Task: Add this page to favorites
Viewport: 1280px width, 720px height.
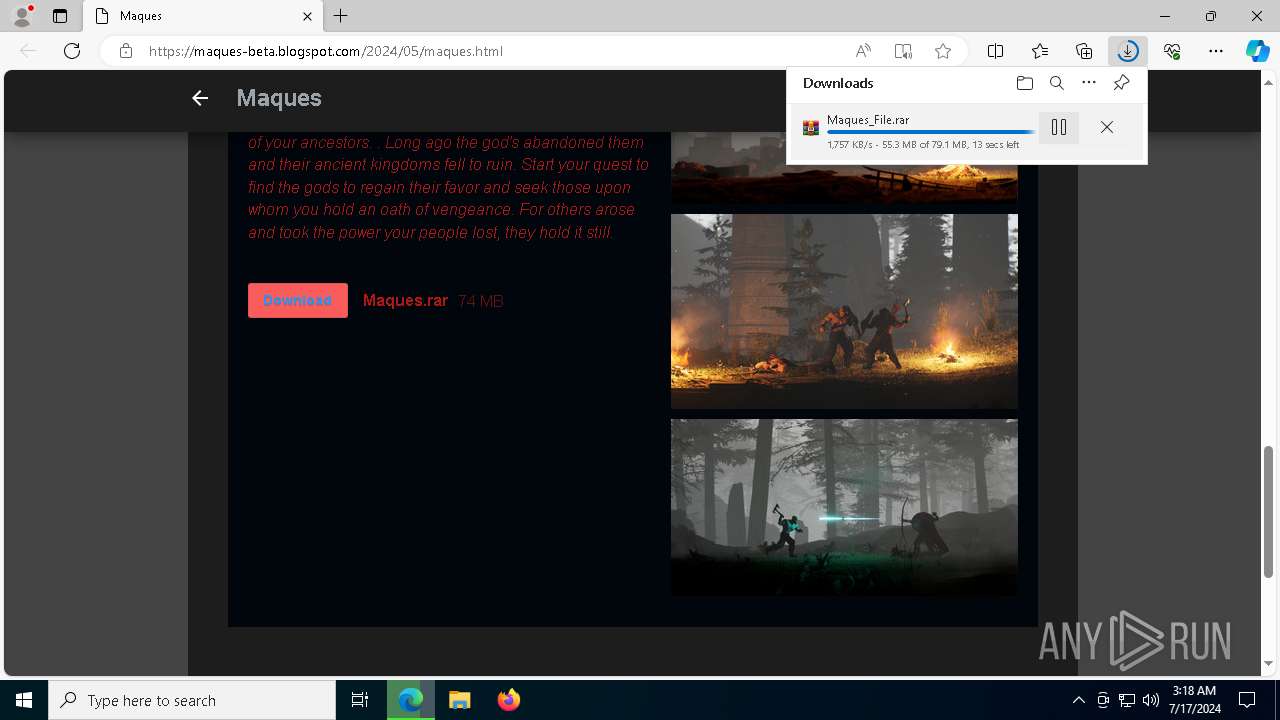Action: 943,51
